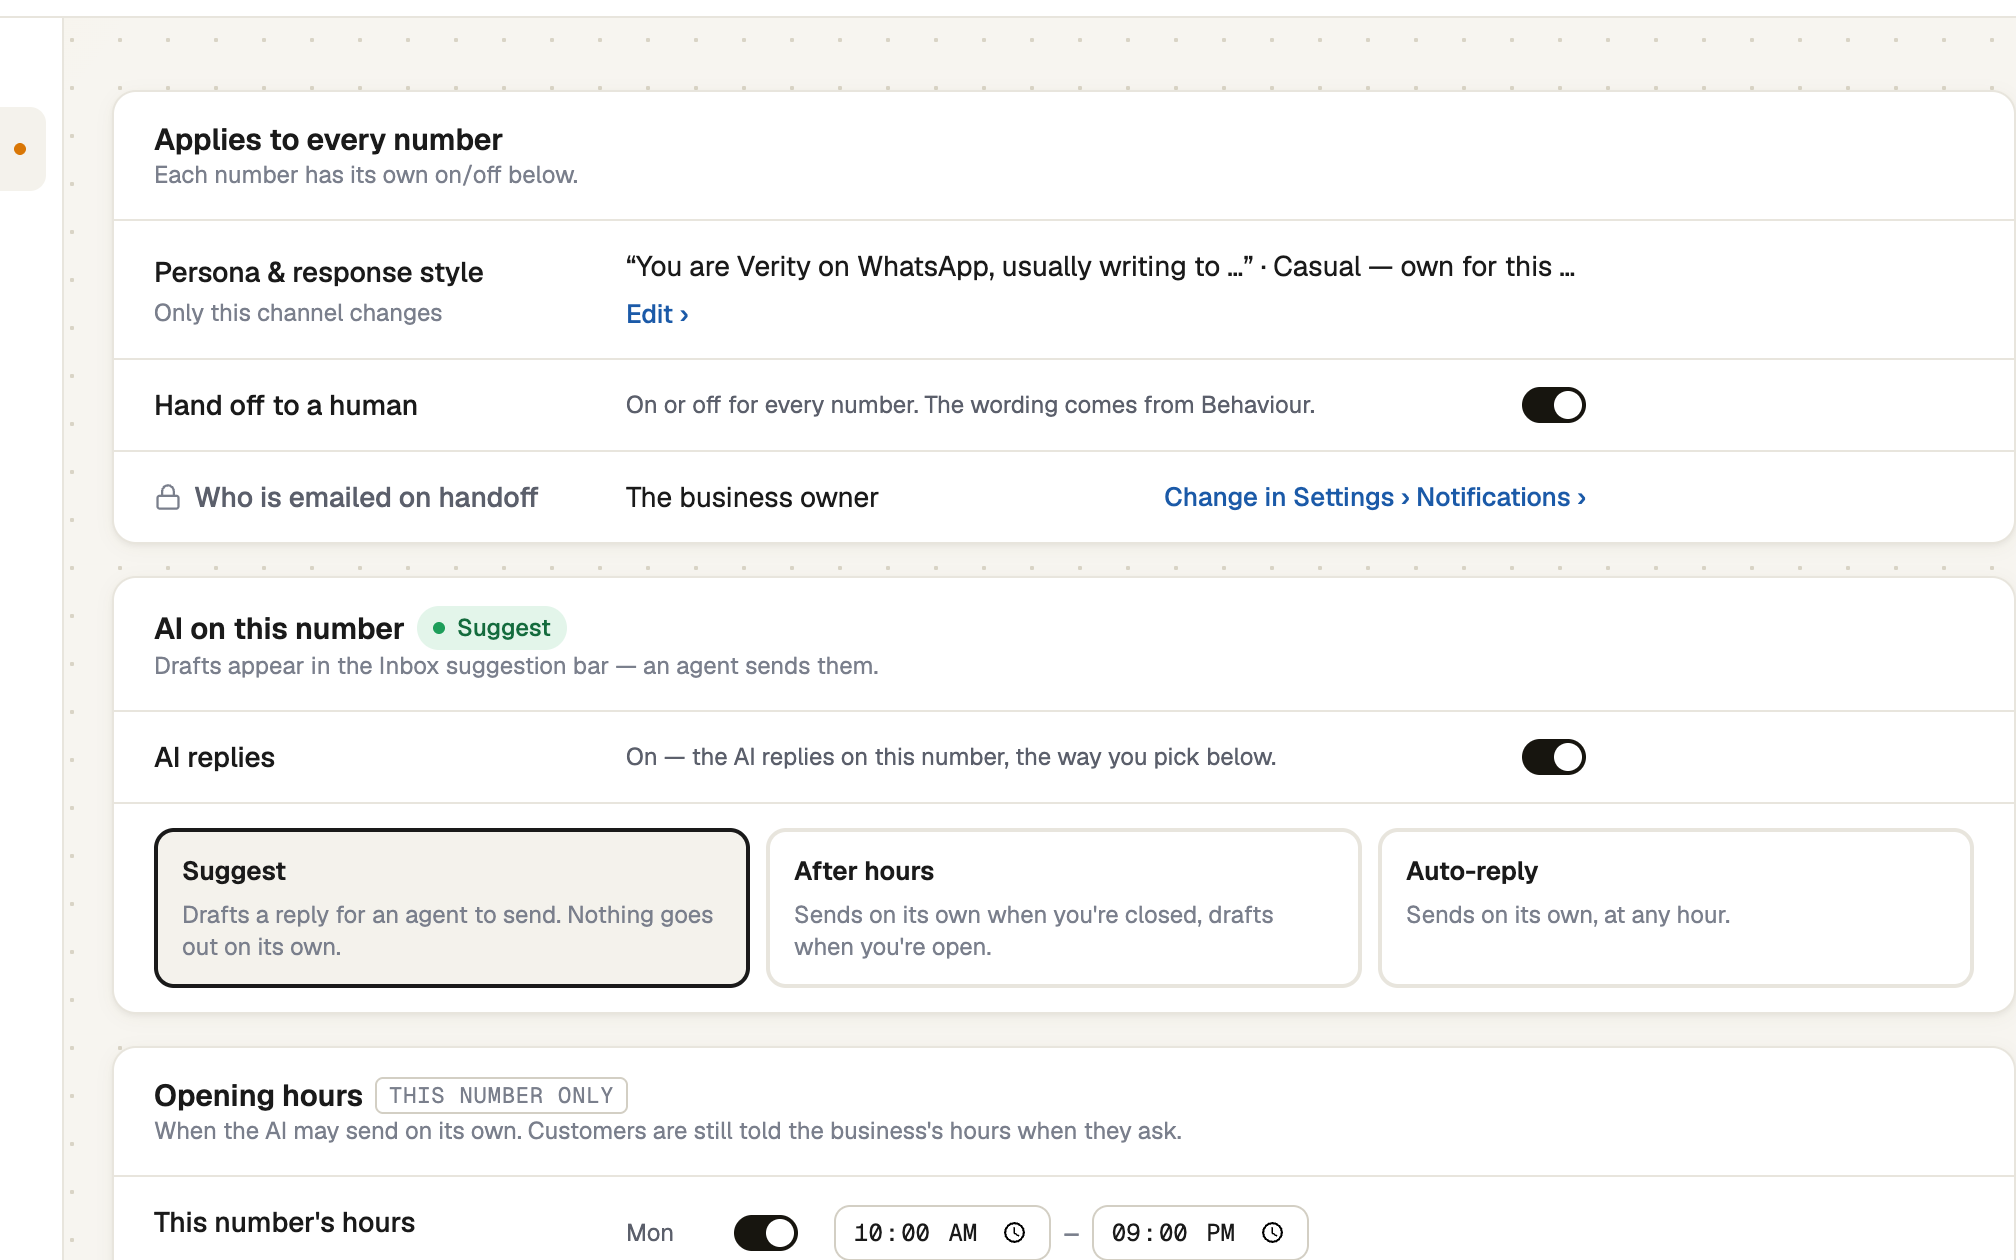Viewport: 2016px width, 1260px height.
Task: Click the green Suggest status badge
Action: click(x=492, y=628)
